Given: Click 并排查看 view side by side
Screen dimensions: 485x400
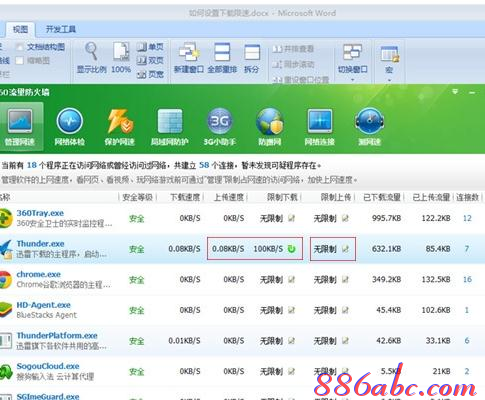Looking at the screenshot, I should (293, 49).
